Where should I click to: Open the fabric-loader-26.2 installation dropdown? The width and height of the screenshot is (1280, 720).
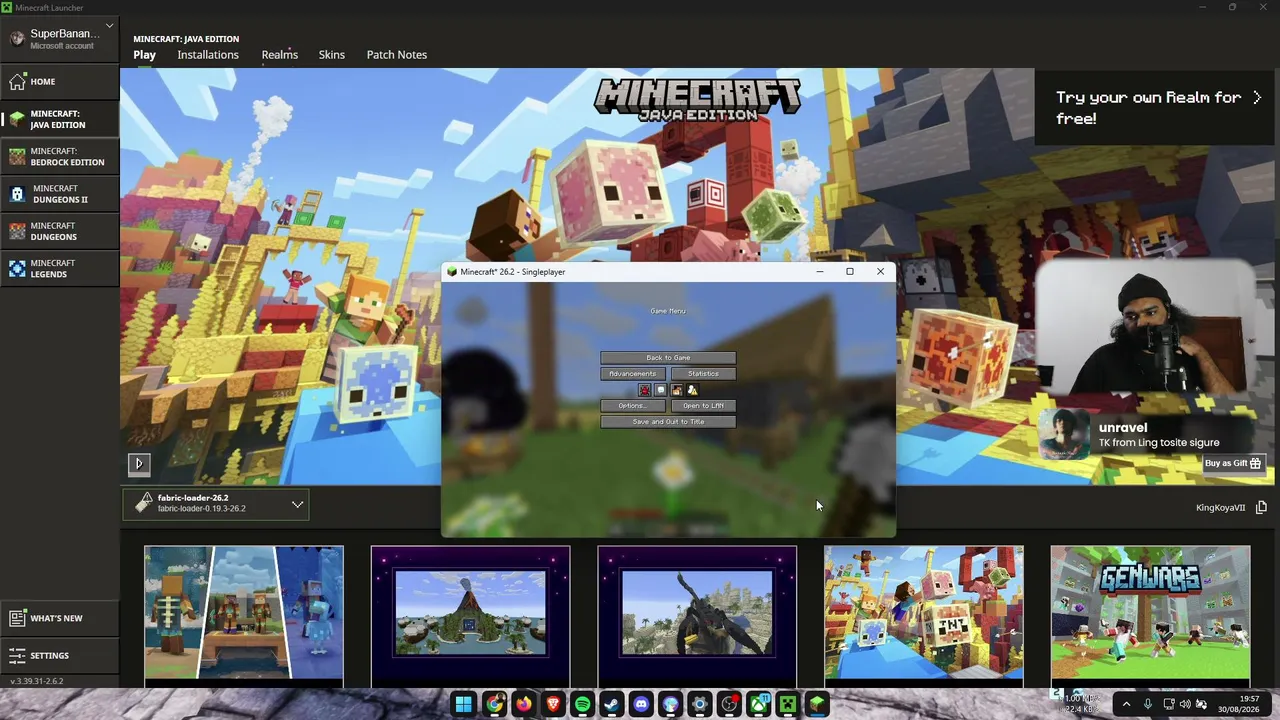tap(217, 503)
